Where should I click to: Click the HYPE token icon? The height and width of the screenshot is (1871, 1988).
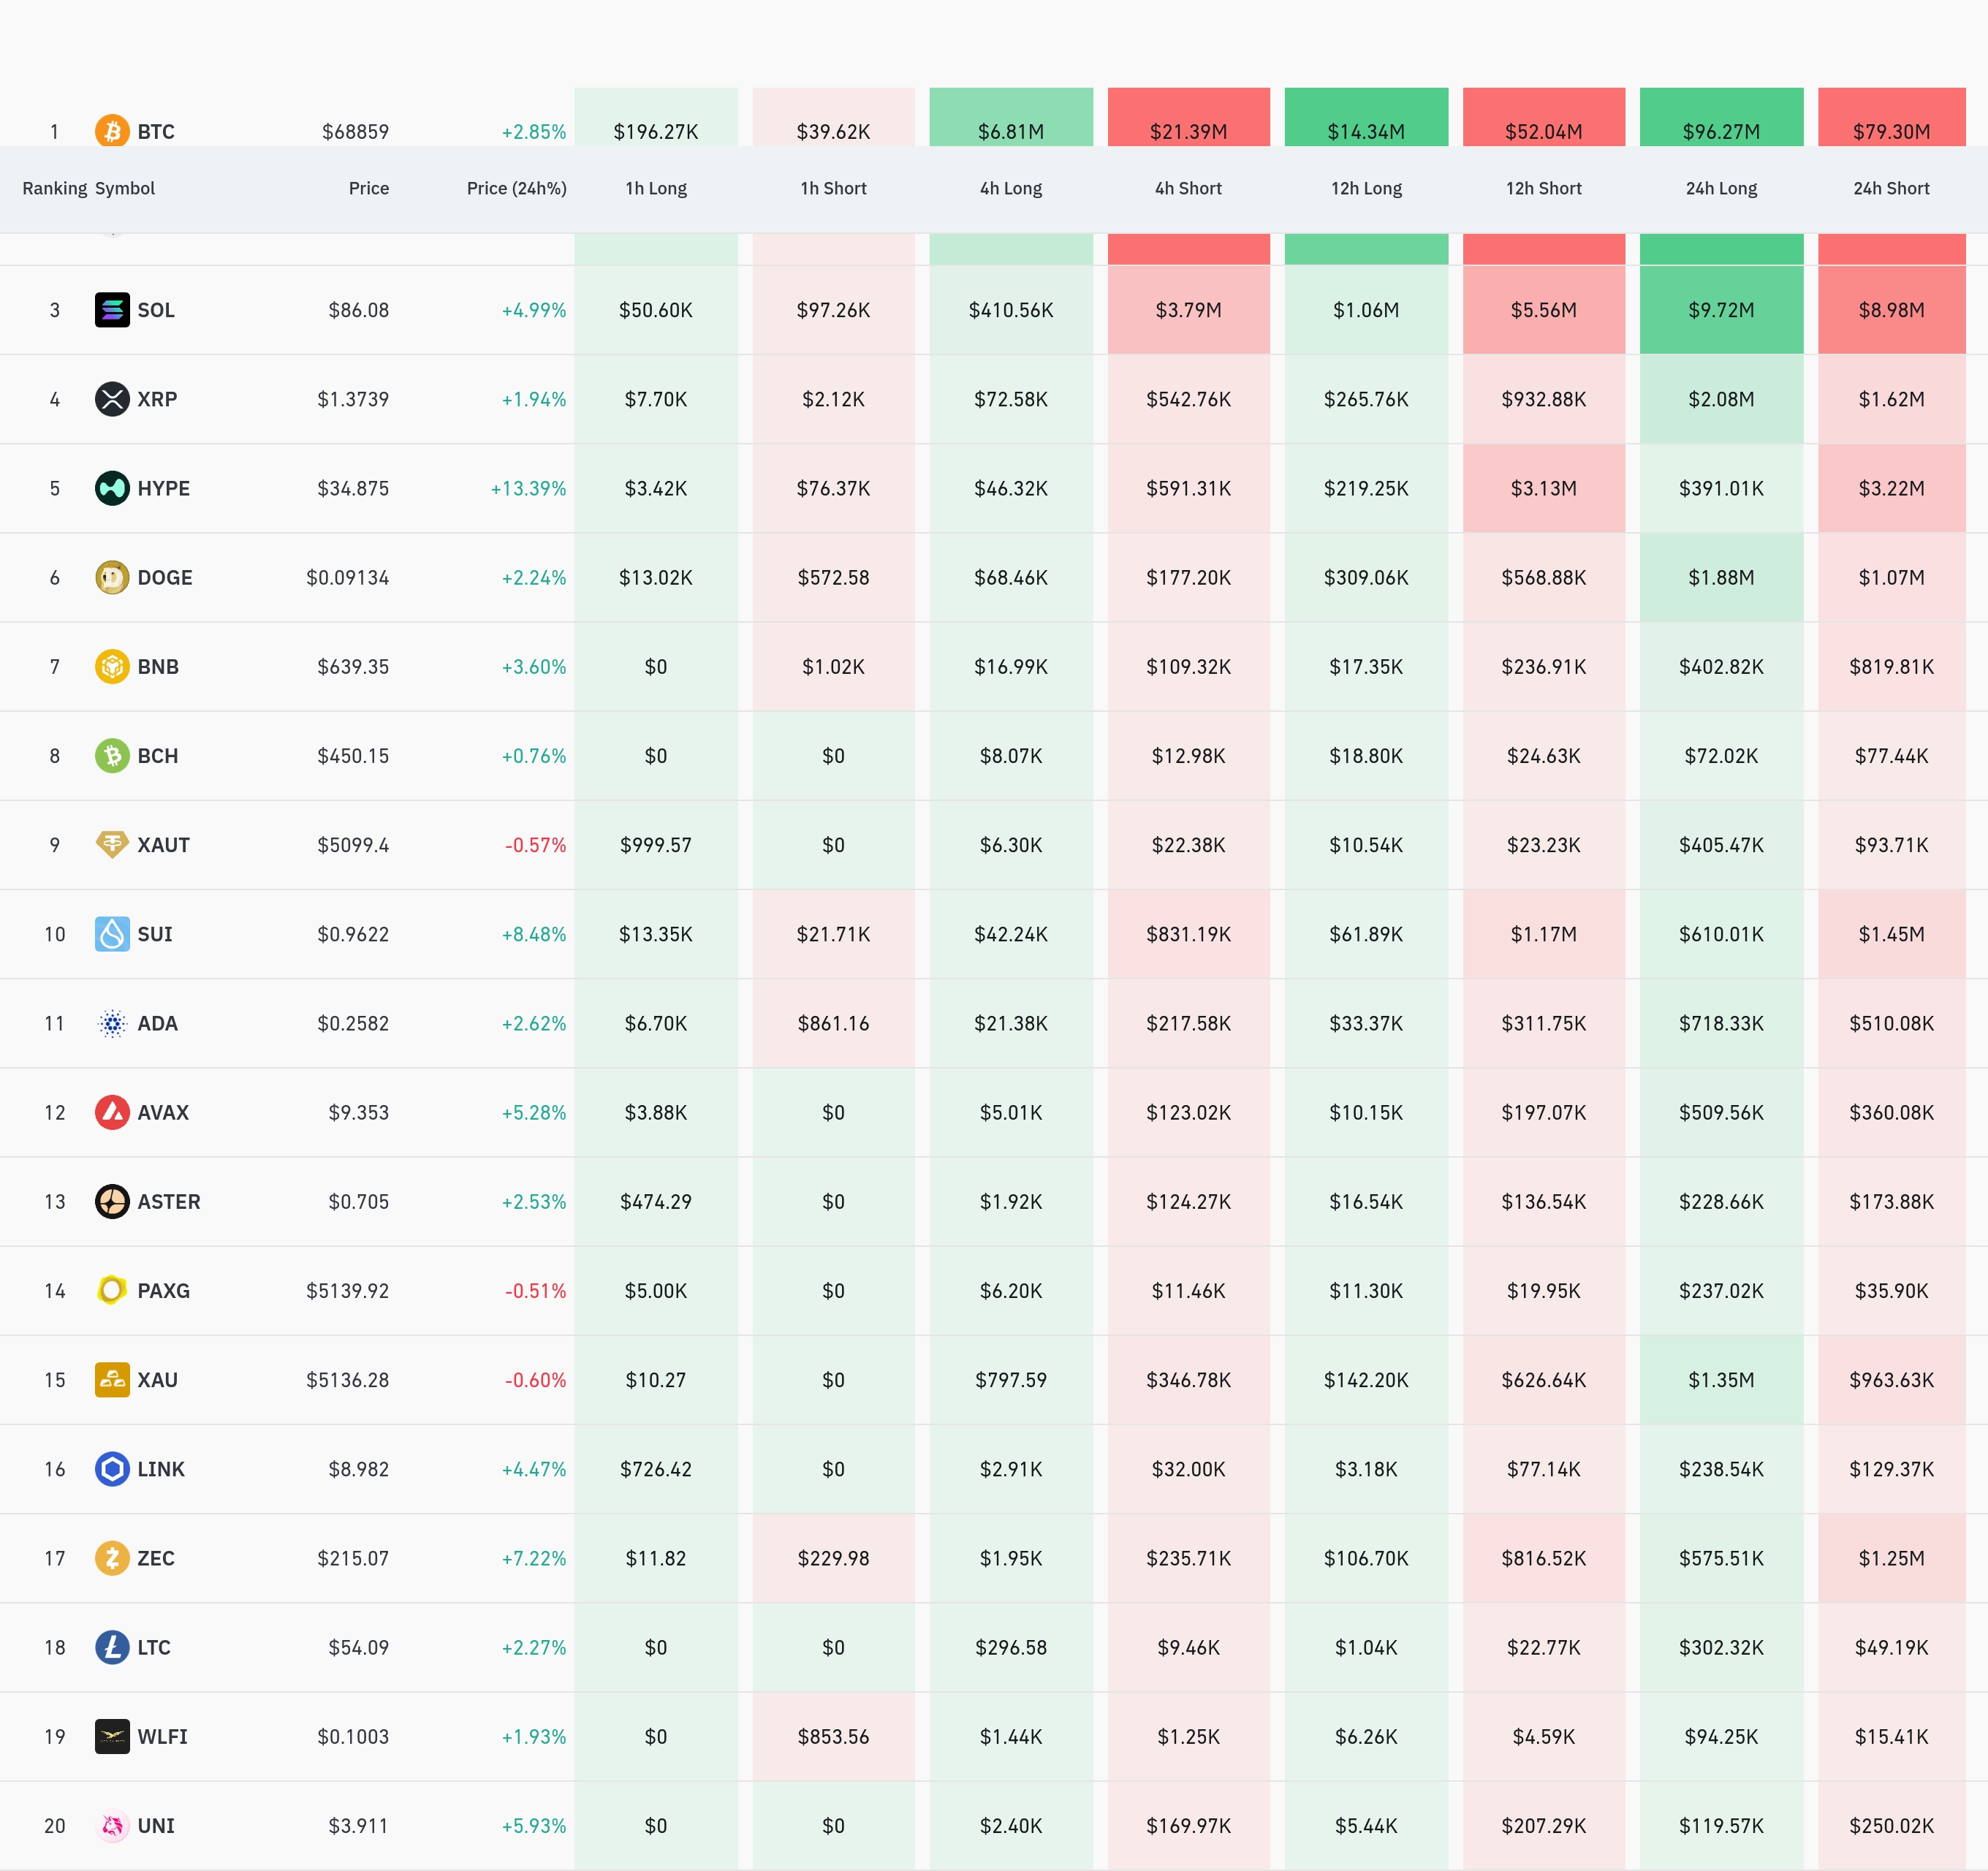[112, 488]
